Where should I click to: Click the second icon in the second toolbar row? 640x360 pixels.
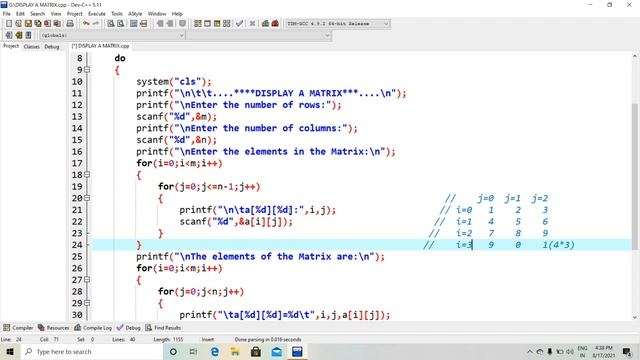tap(18, 35)
